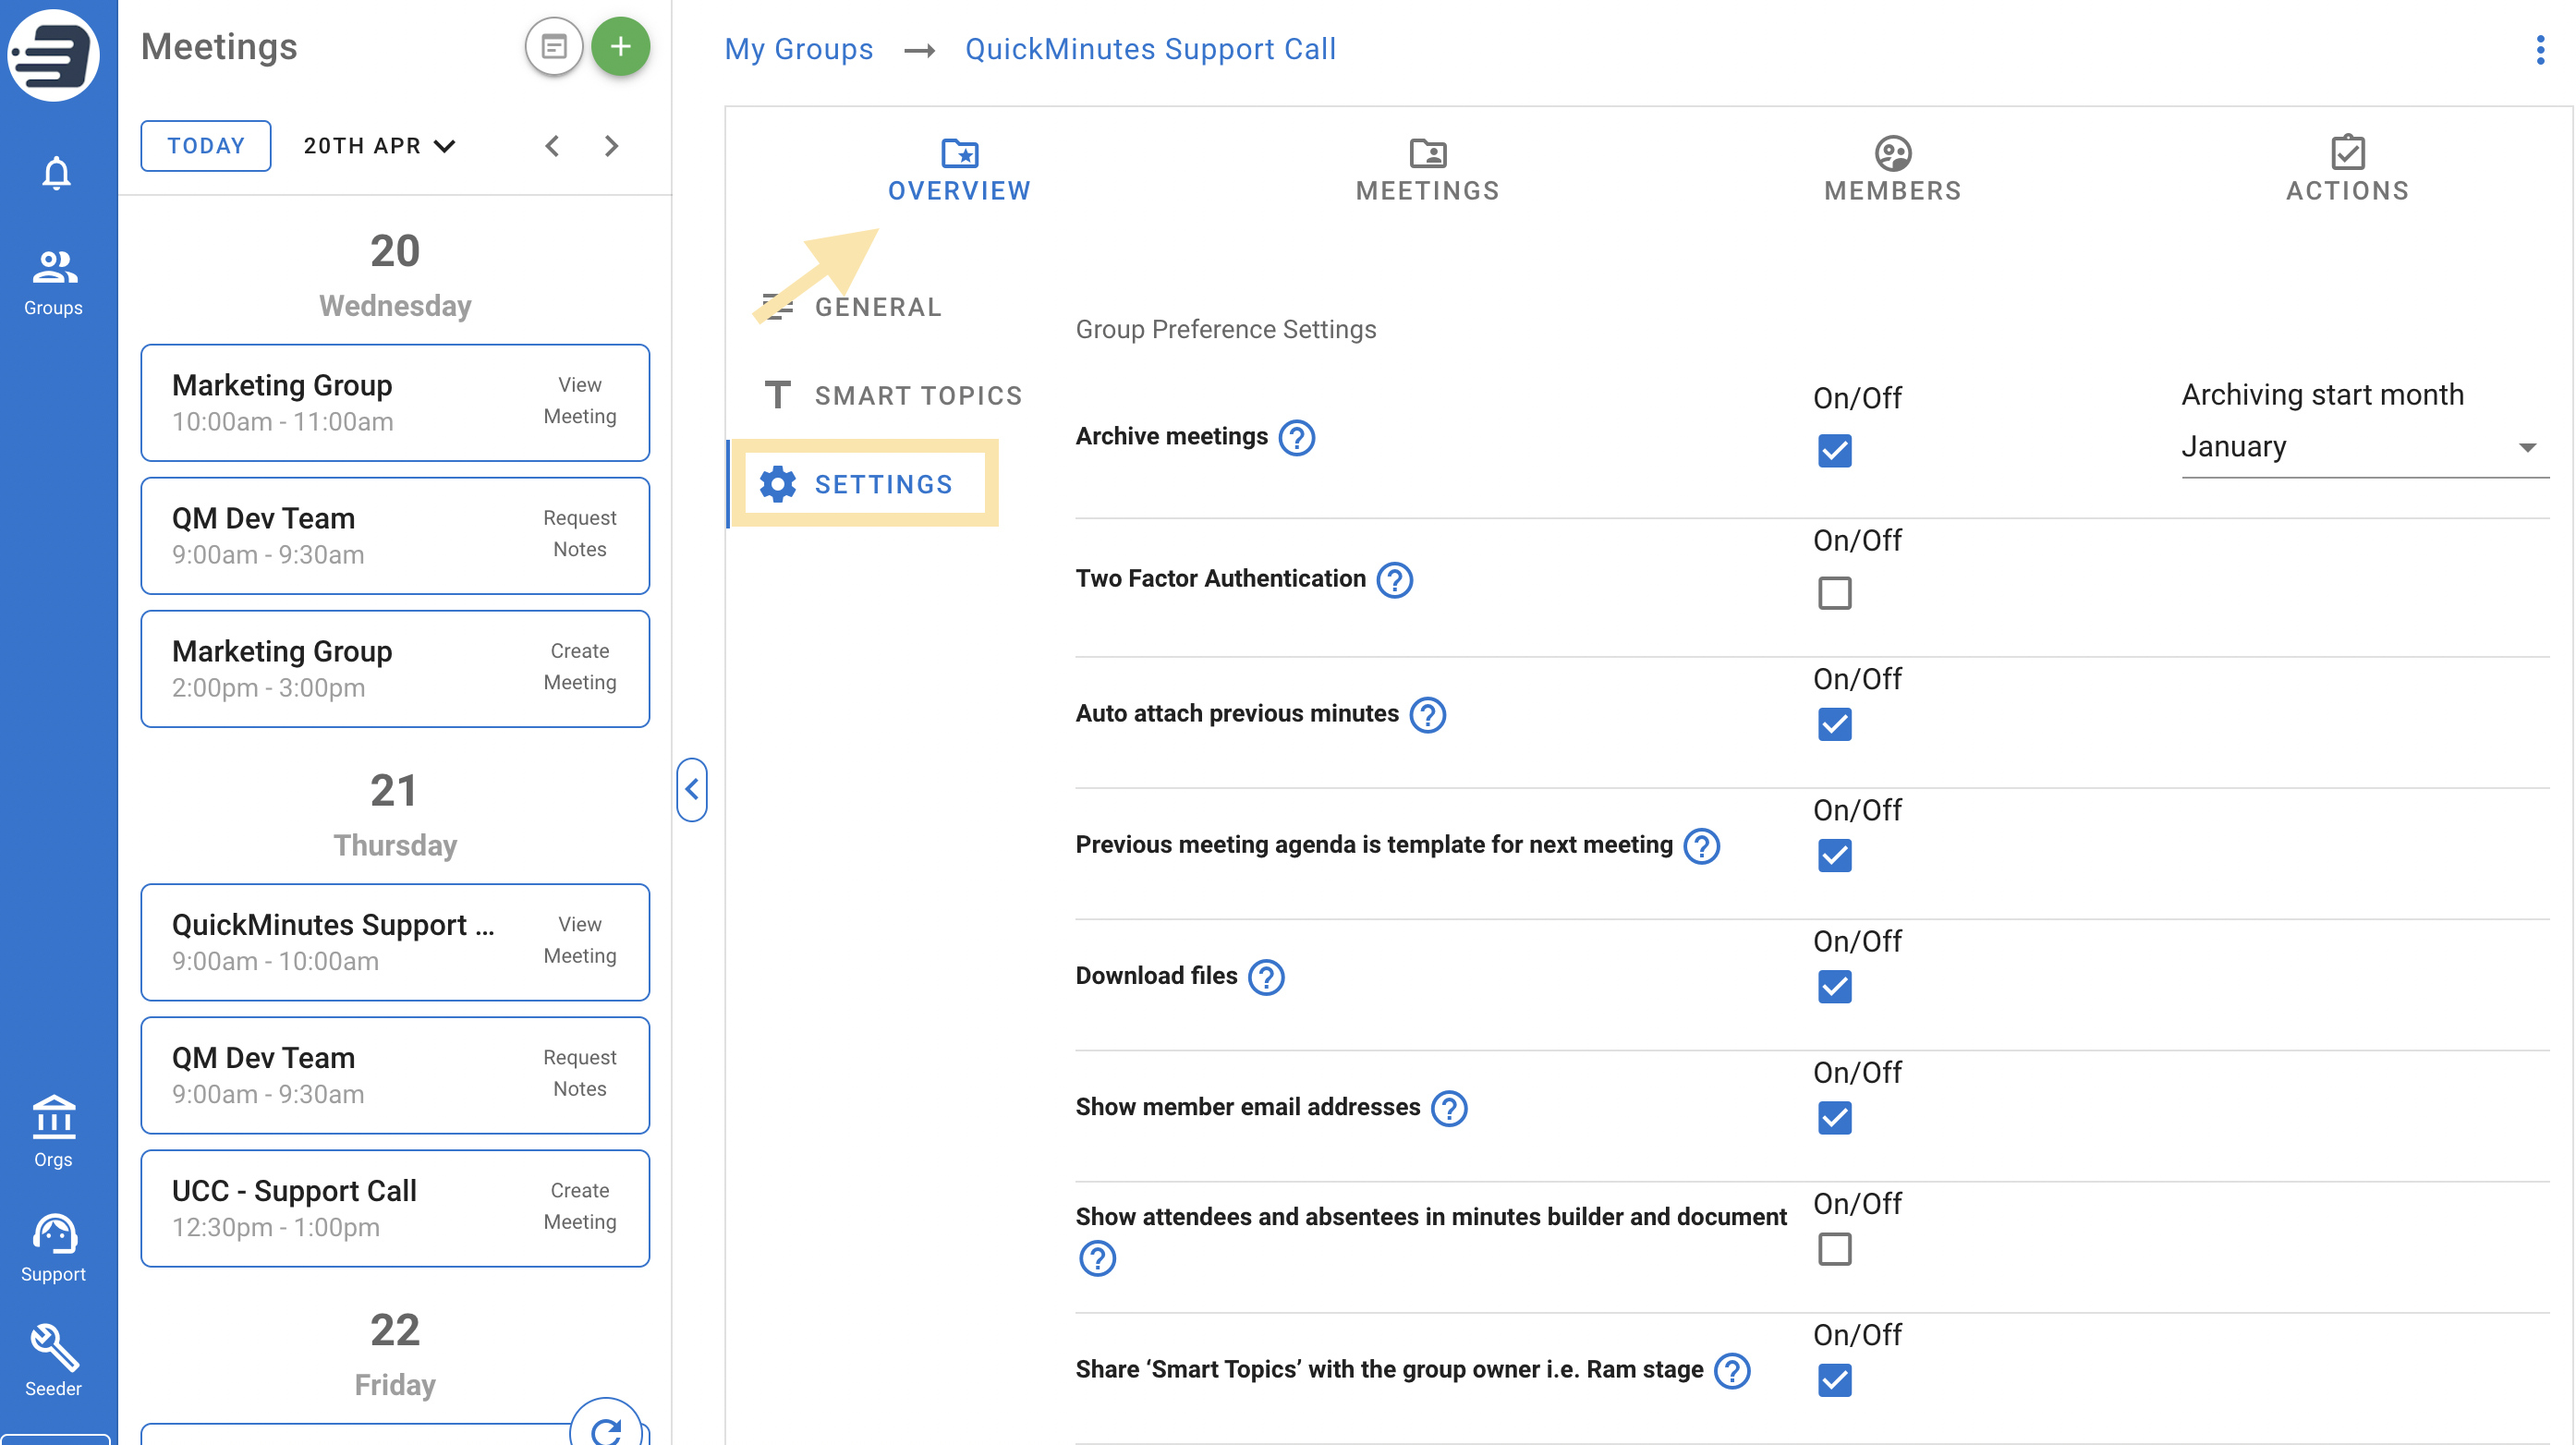Open help for Share Smart Topics
This screenshot has height=1445, width=2576.
point(1732,1370)
